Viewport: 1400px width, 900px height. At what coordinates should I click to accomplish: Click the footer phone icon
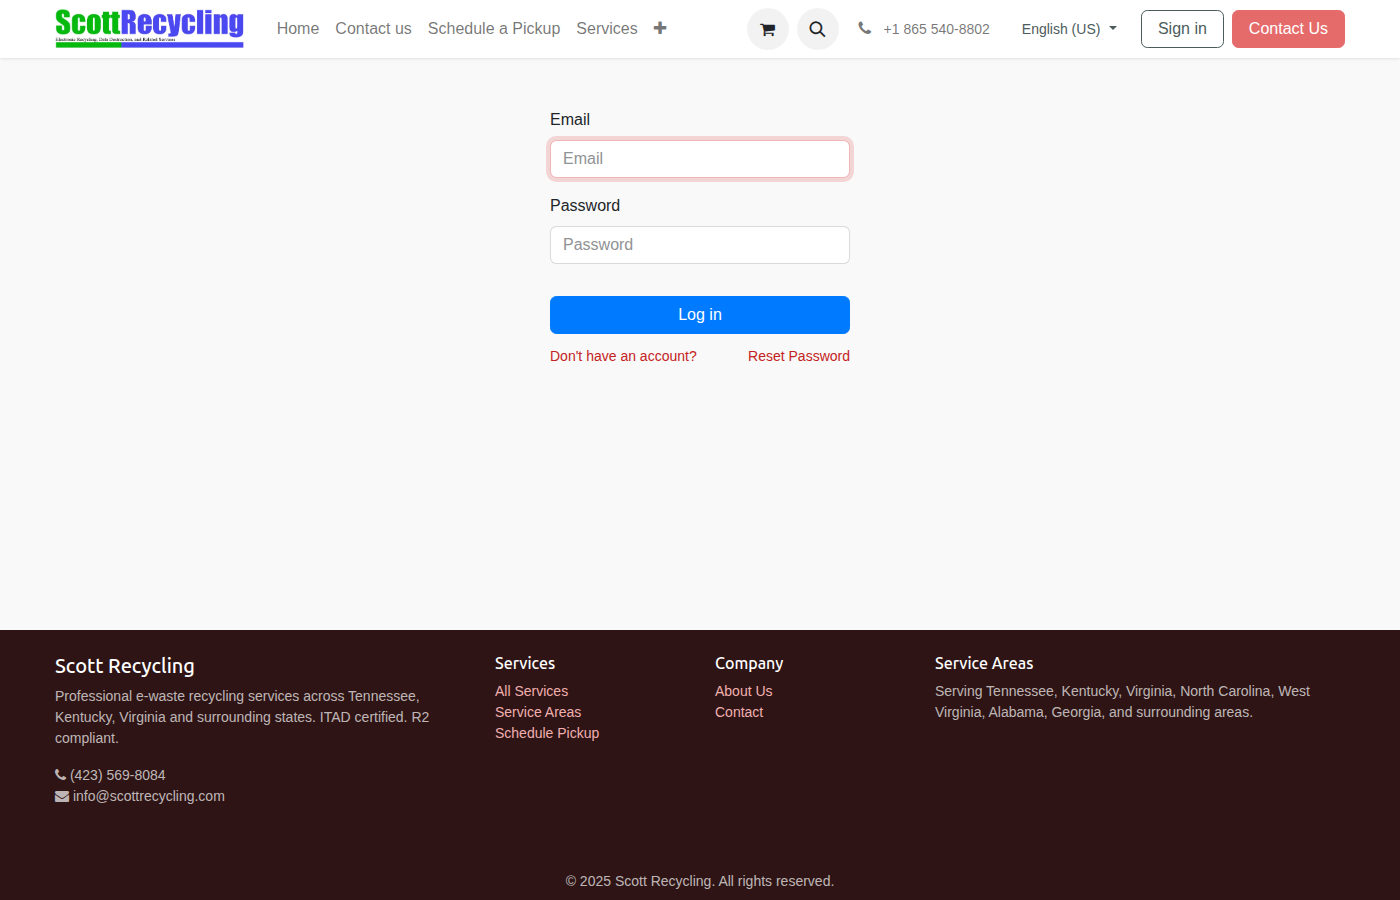pos(61,775)
